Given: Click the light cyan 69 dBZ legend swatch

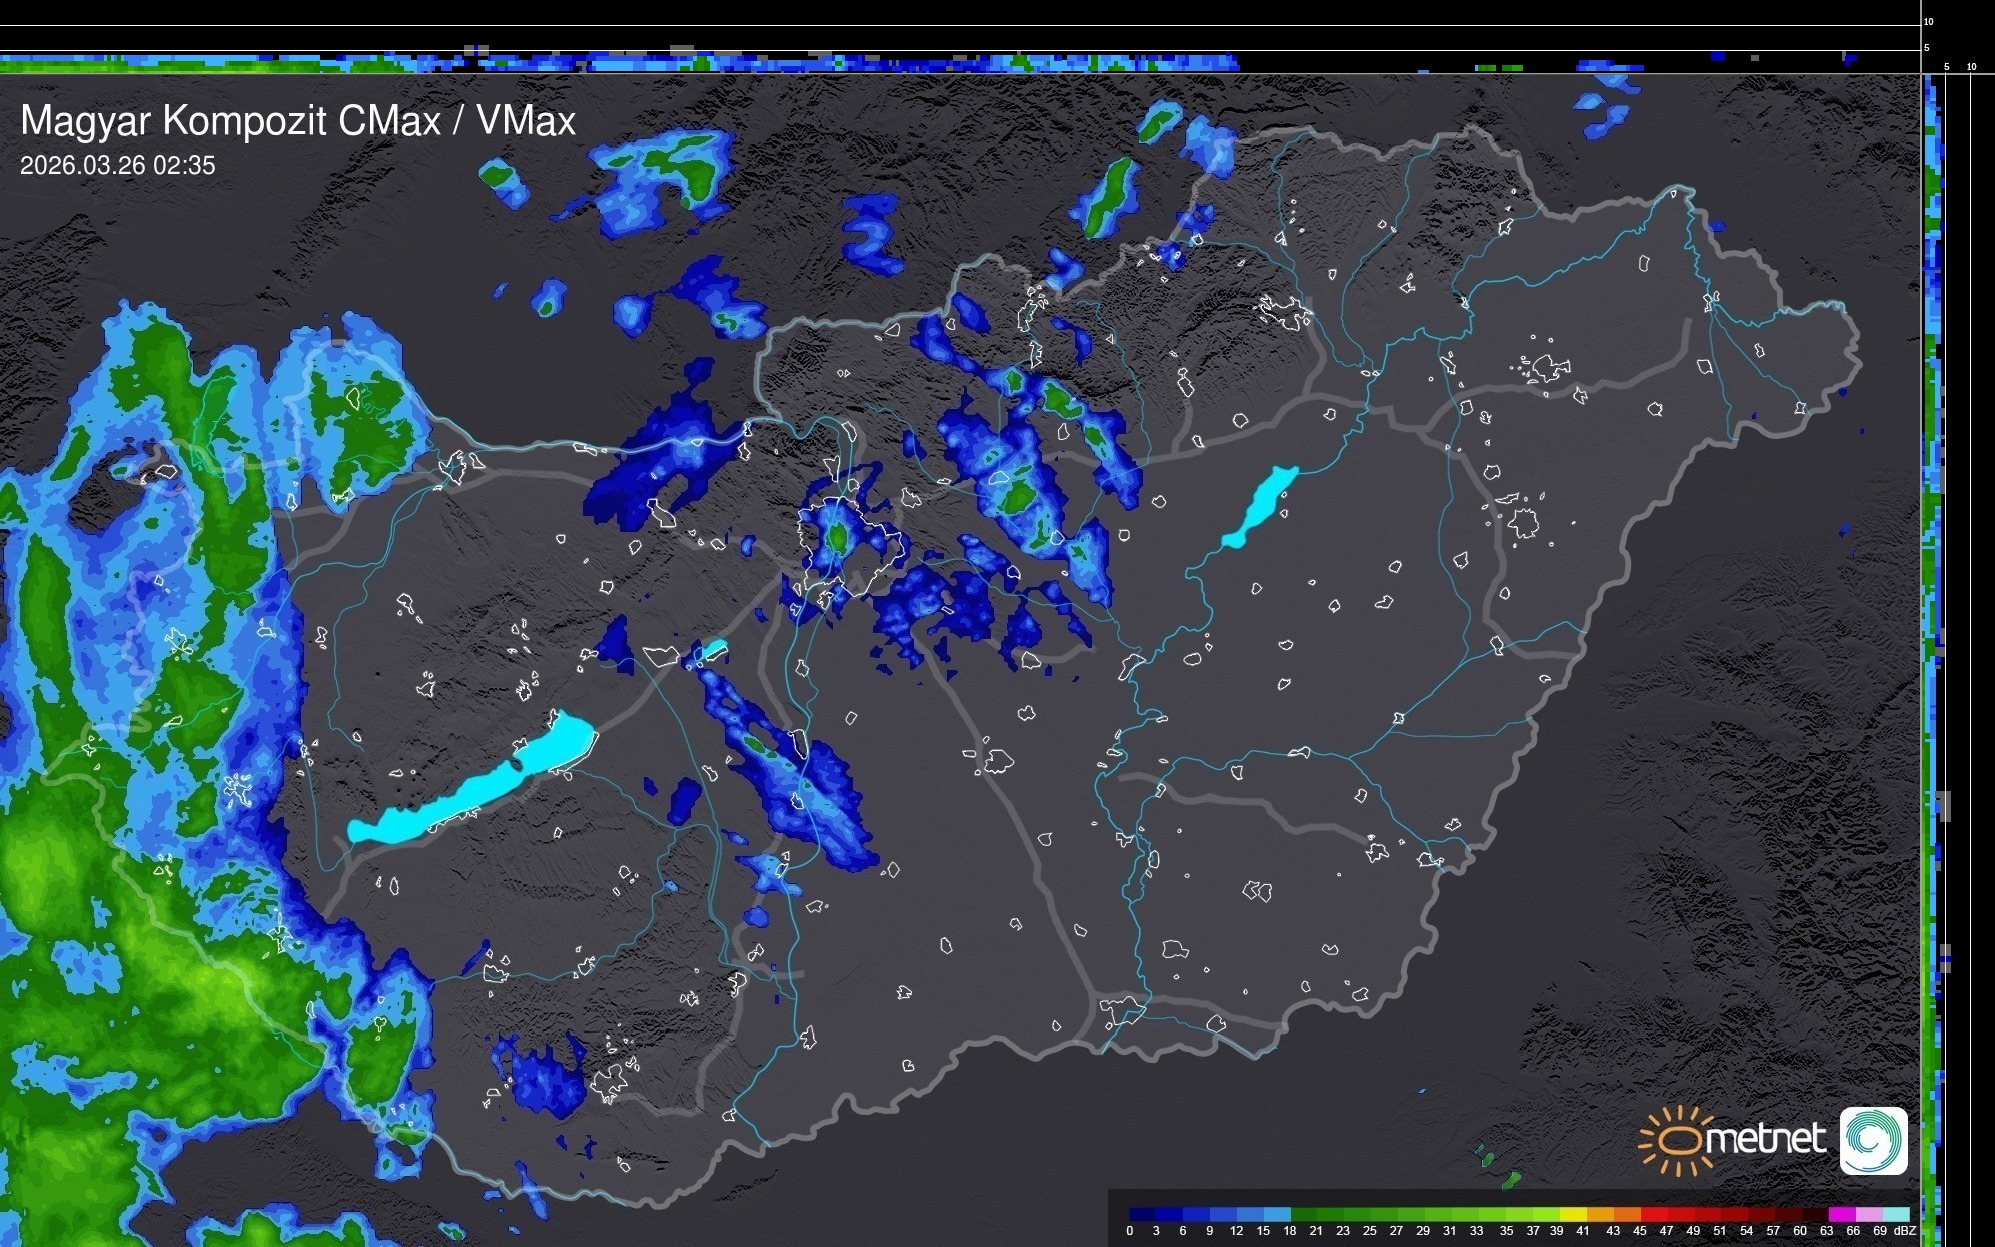Looking at the screenshot, I should pyautogui.click(x=1895, y=1214).
